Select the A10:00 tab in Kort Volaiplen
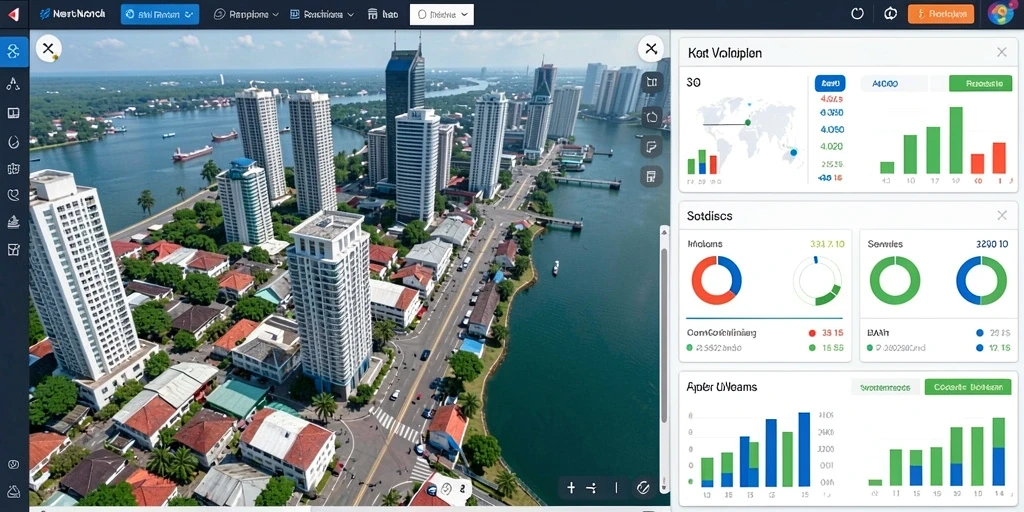The width and height of the screenshot is (1024, 512). tap(893, 83)
